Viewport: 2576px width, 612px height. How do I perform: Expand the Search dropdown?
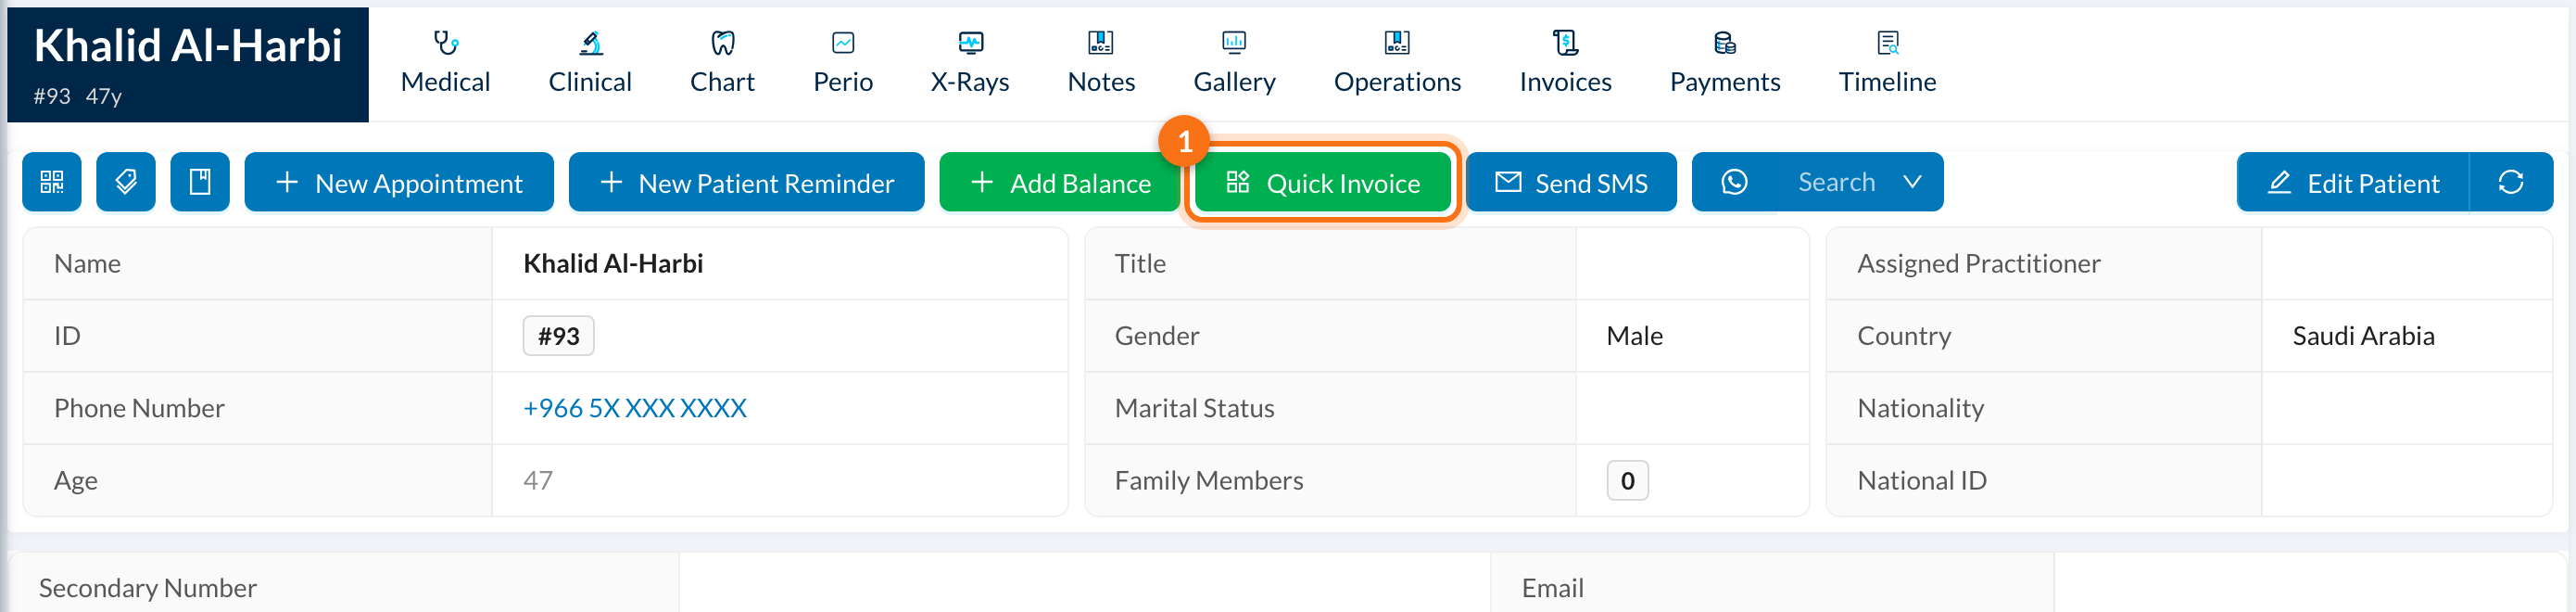click(x=1860, y=182)
